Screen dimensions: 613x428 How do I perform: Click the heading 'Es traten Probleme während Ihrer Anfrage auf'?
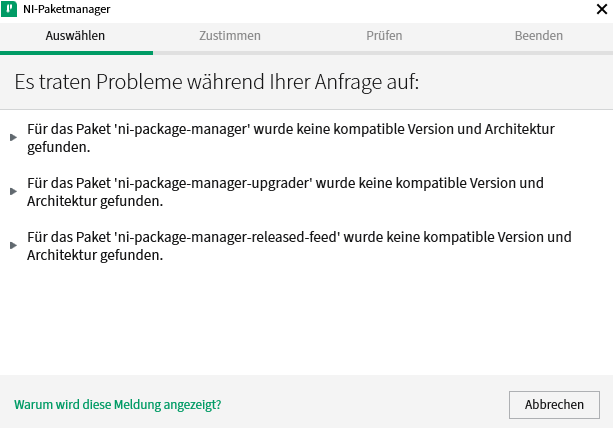(216, 82)
